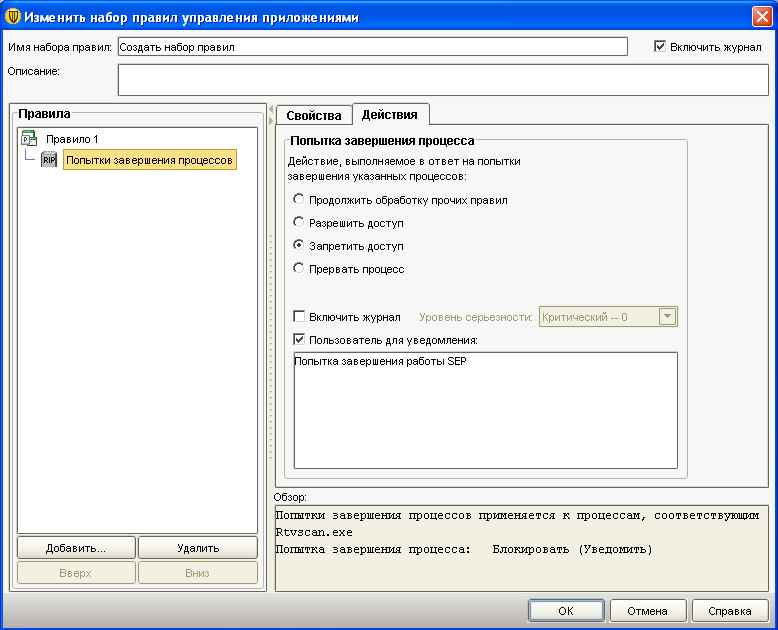778x630 pixels.
Task: Click the Добавить... button
Action: point(76,548)
